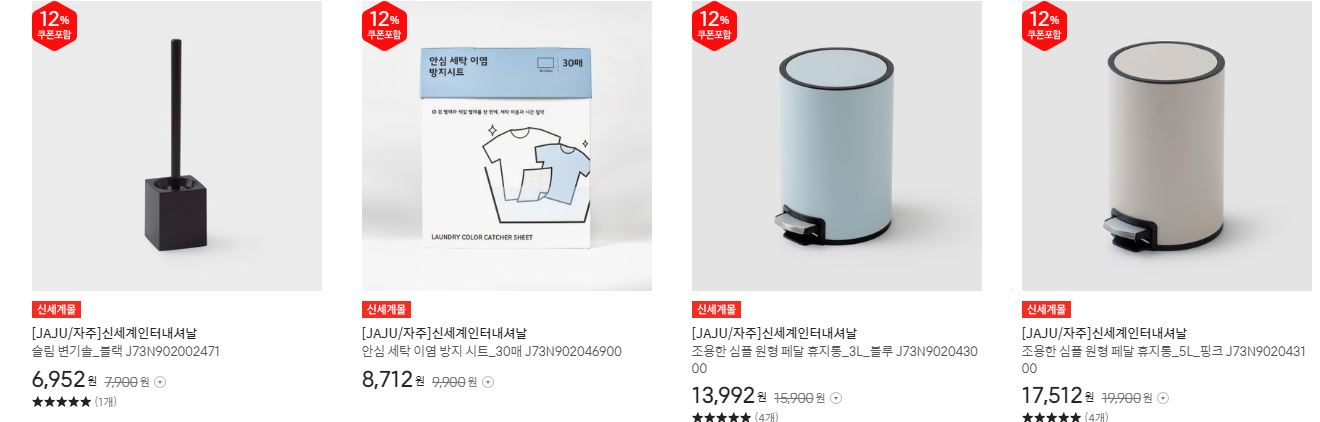The image size is (1320, 422).
Task: Click the 12% coupon badge on toilet brush
Action: tap(55, 24)
